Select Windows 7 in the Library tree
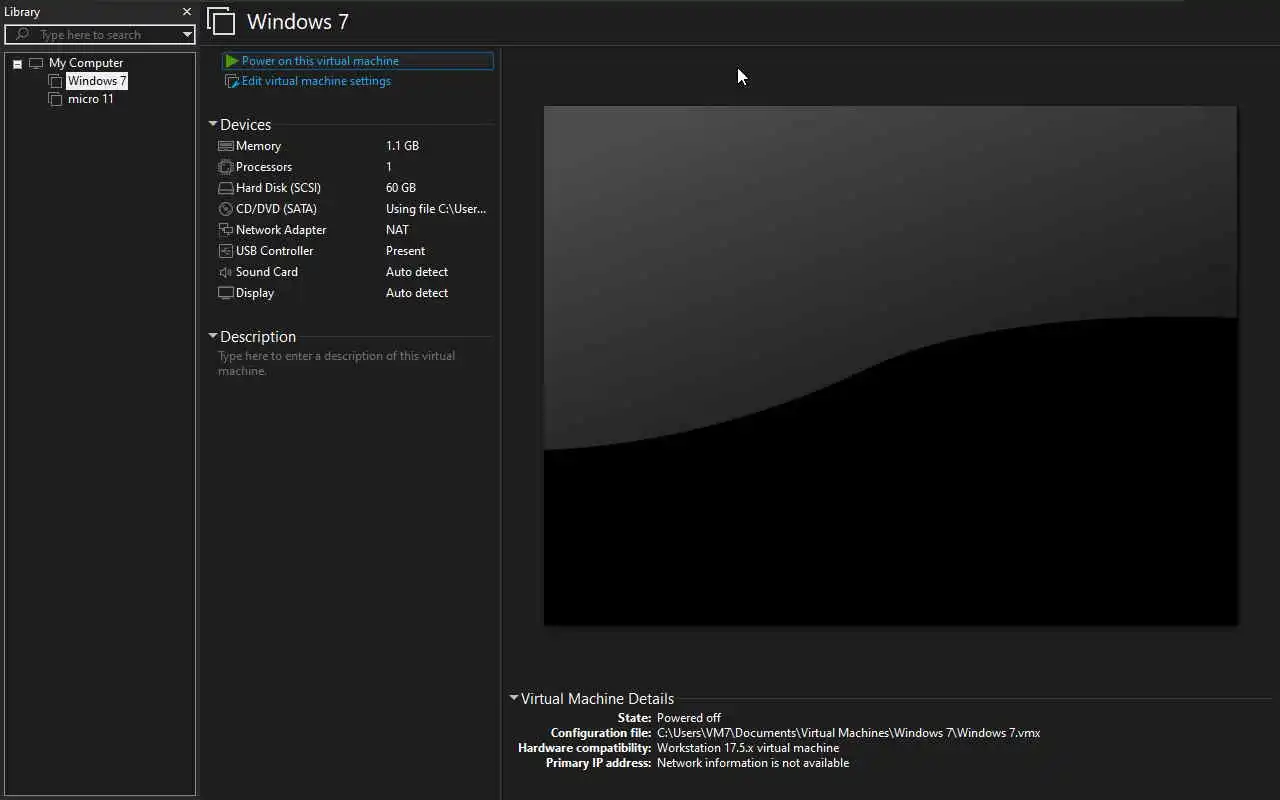This screenshot has width=1280, height=800. [x=97, y=81]
